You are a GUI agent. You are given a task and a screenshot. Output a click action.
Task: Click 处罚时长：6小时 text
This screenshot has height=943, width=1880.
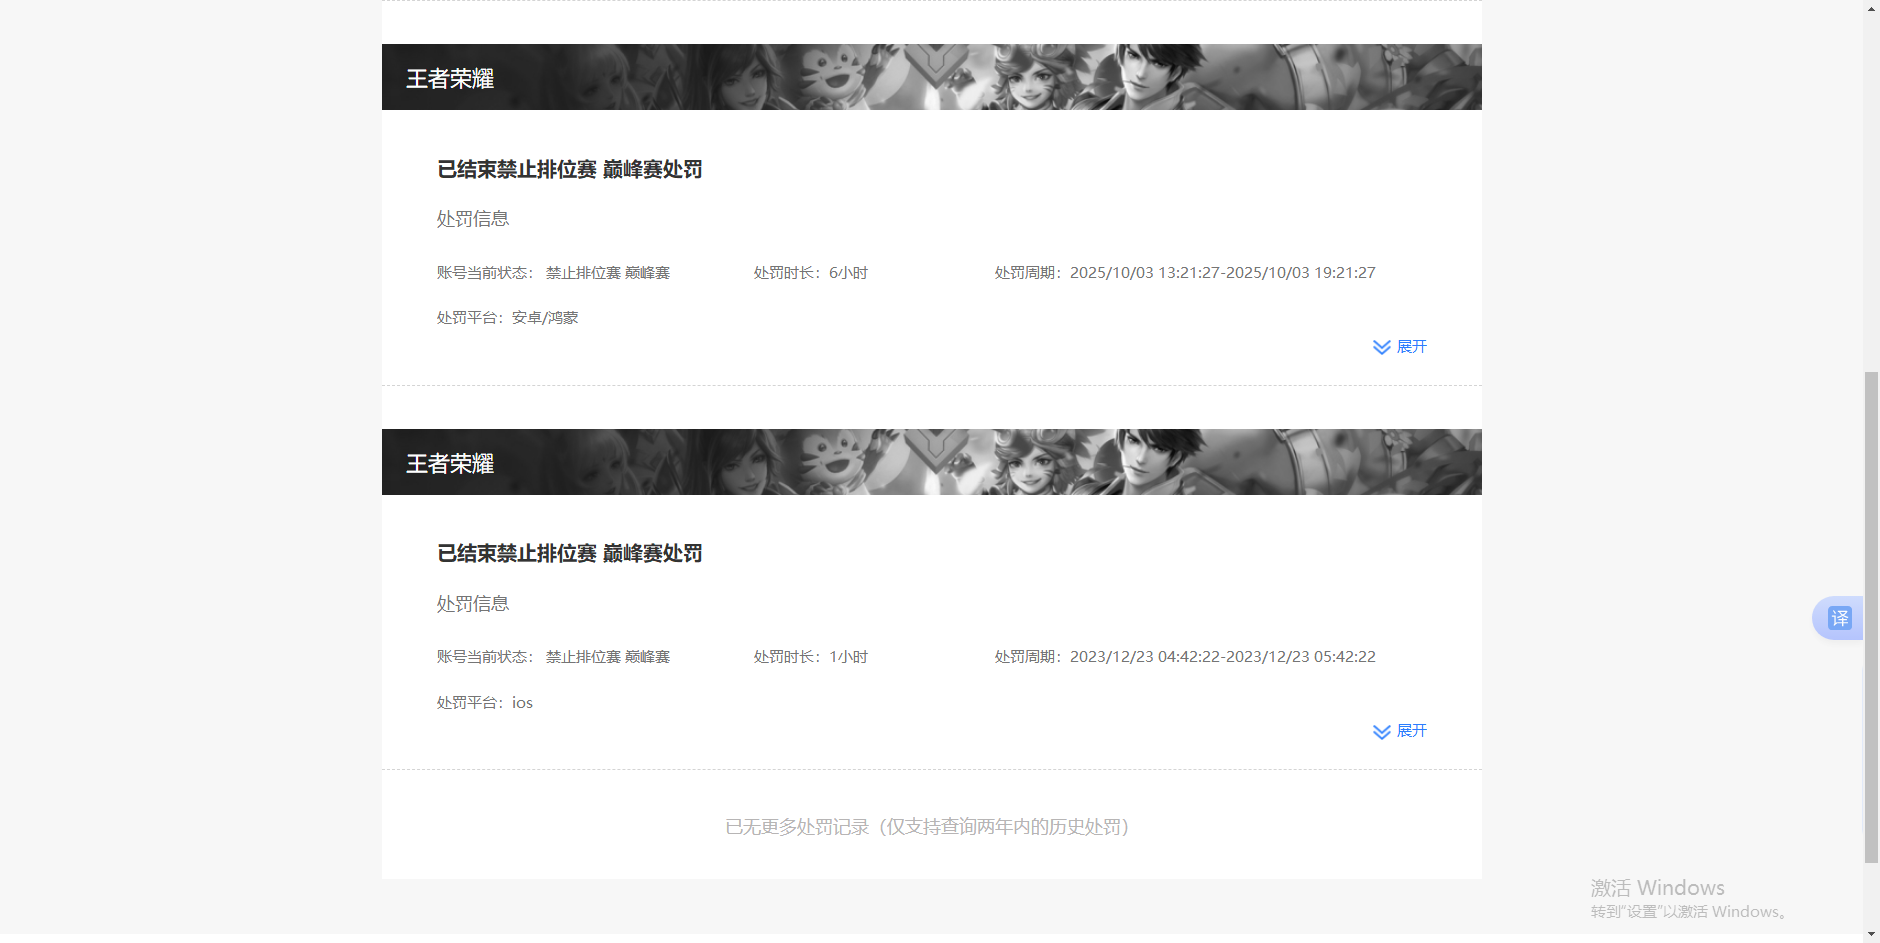[811, 273]
